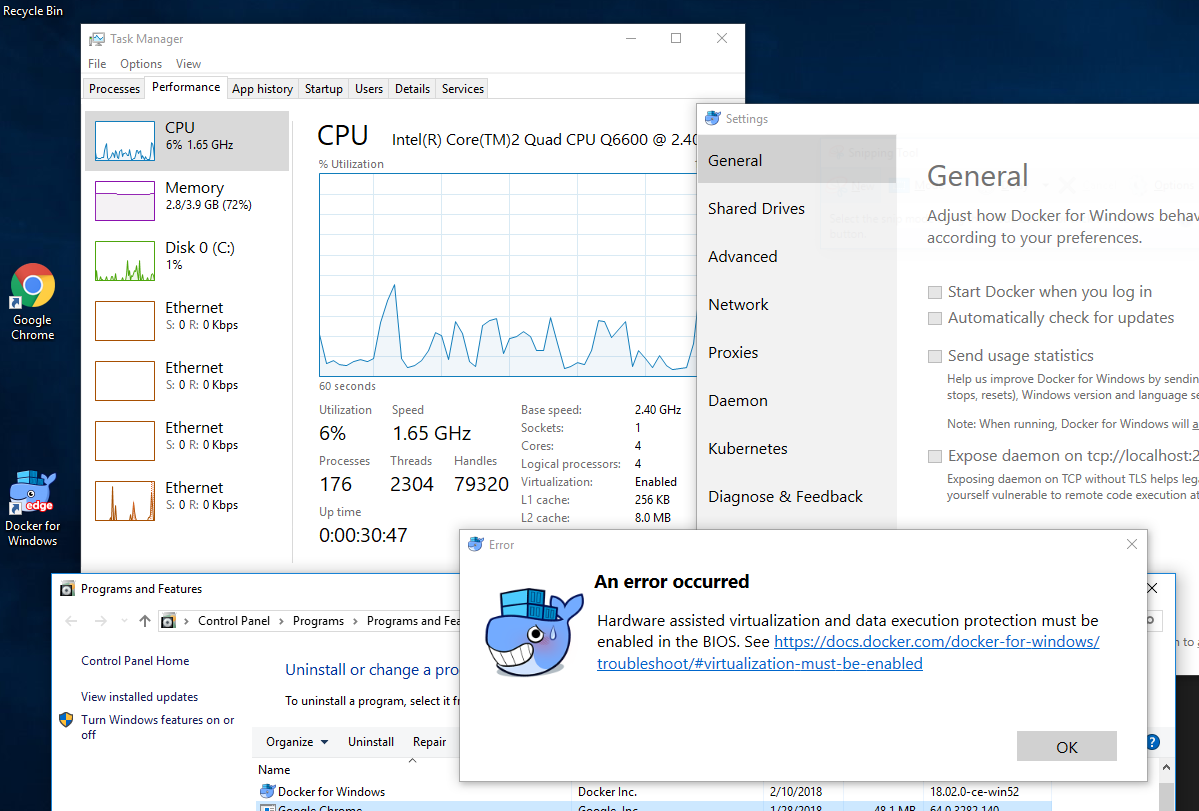Toggle Expose daemon on tcp://localhost checkbox
The image size is (1199, 811).
point(934,456)
